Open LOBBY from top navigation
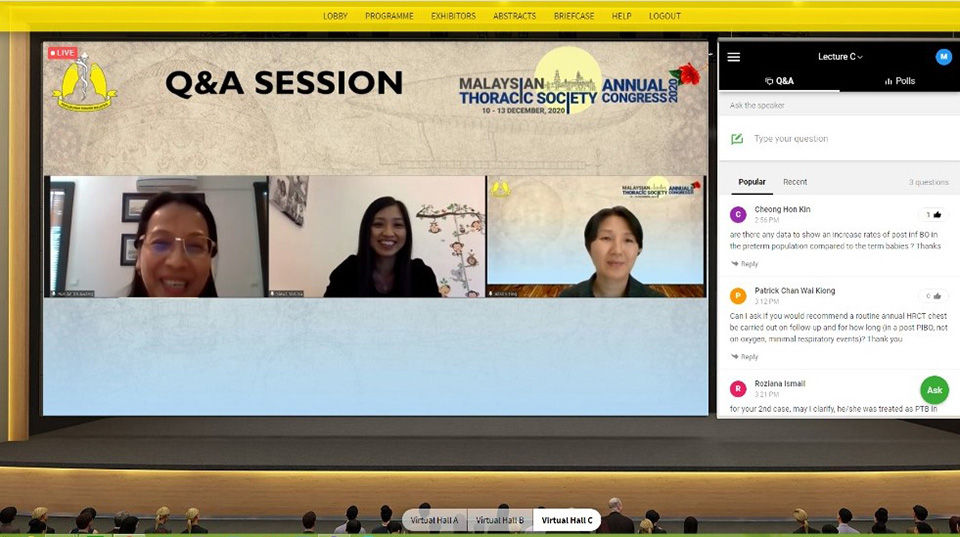Screen dimensions: 960x537 335,16
